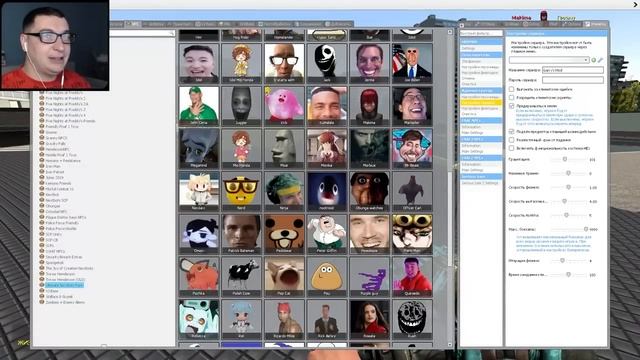
Task: Click the 'Макс. показаны' slider handle
Action: [586, 229]
